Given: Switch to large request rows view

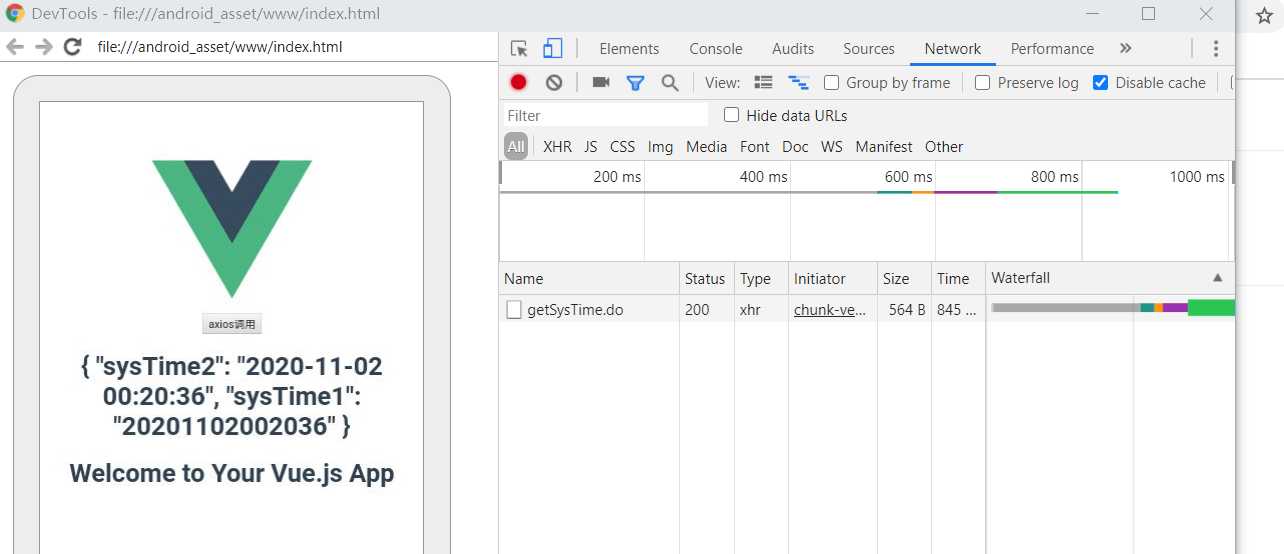Looking at the screenshot, I should [x=764, y=83].
